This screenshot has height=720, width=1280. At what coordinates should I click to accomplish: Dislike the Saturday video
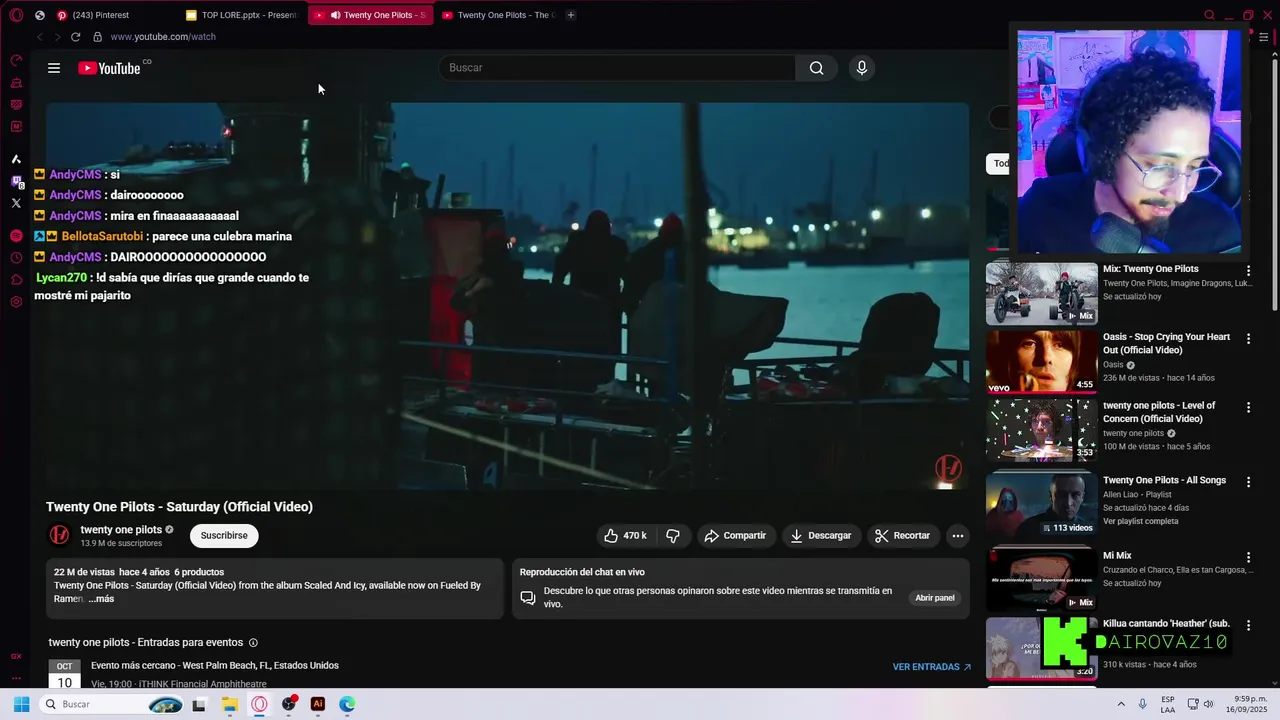point(673,536)
